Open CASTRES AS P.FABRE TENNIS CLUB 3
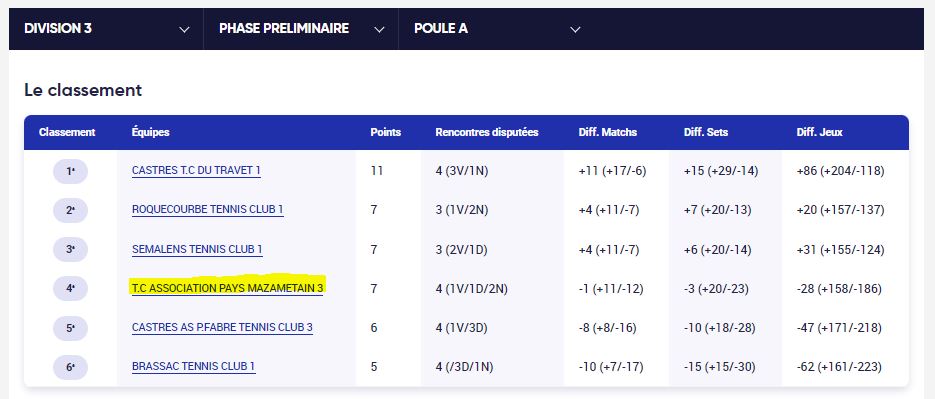This screenshot has height=399, width=935. point(222,327)
